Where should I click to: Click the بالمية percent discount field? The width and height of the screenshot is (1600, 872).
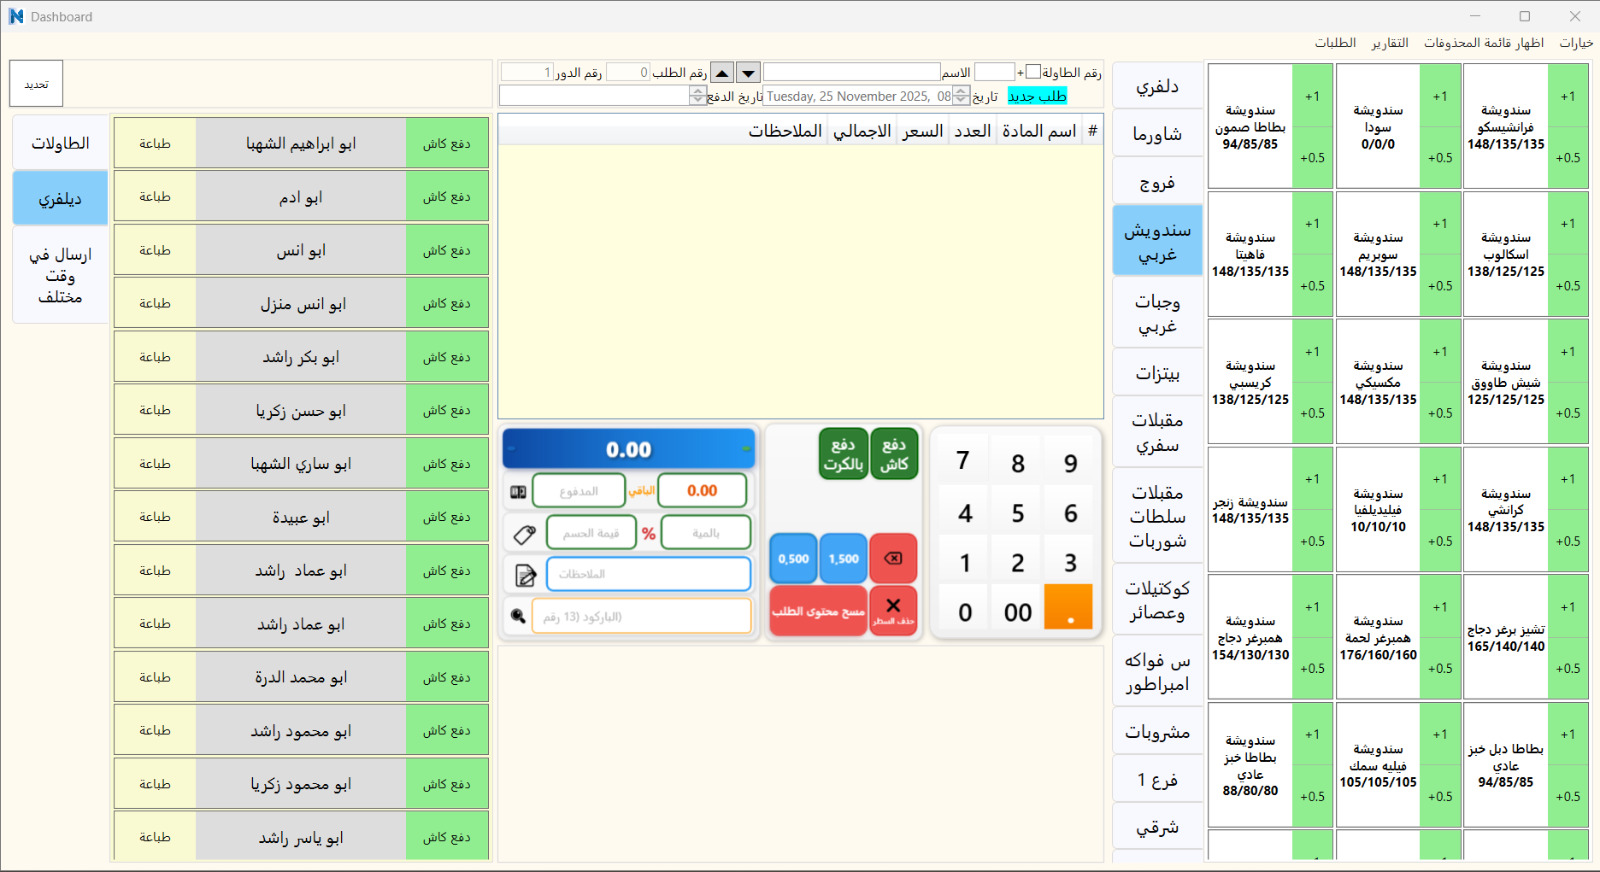pyautogui.click(x=706, y=533)
